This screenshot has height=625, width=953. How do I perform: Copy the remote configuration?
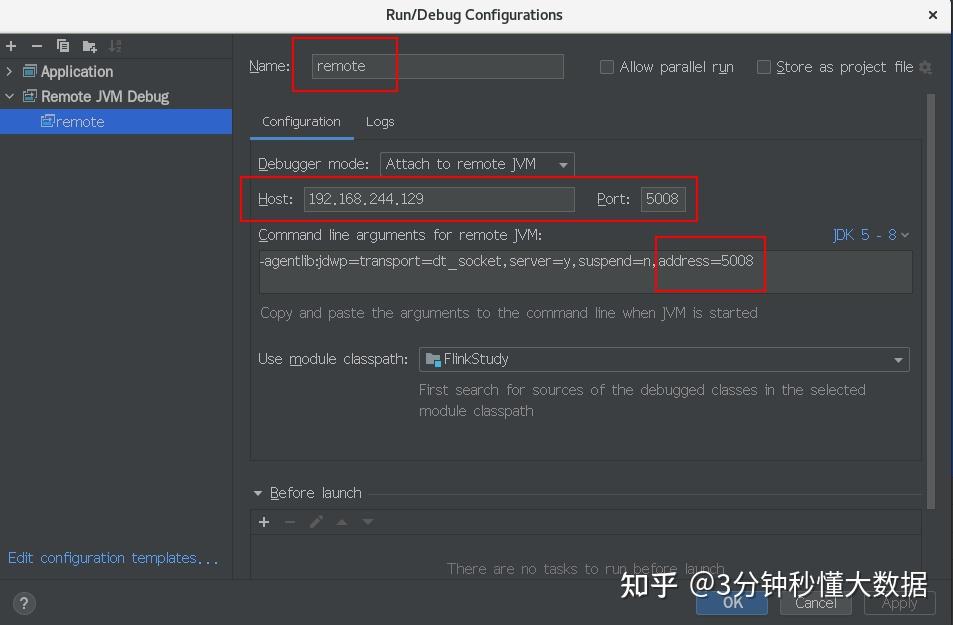tap(60, 46)
